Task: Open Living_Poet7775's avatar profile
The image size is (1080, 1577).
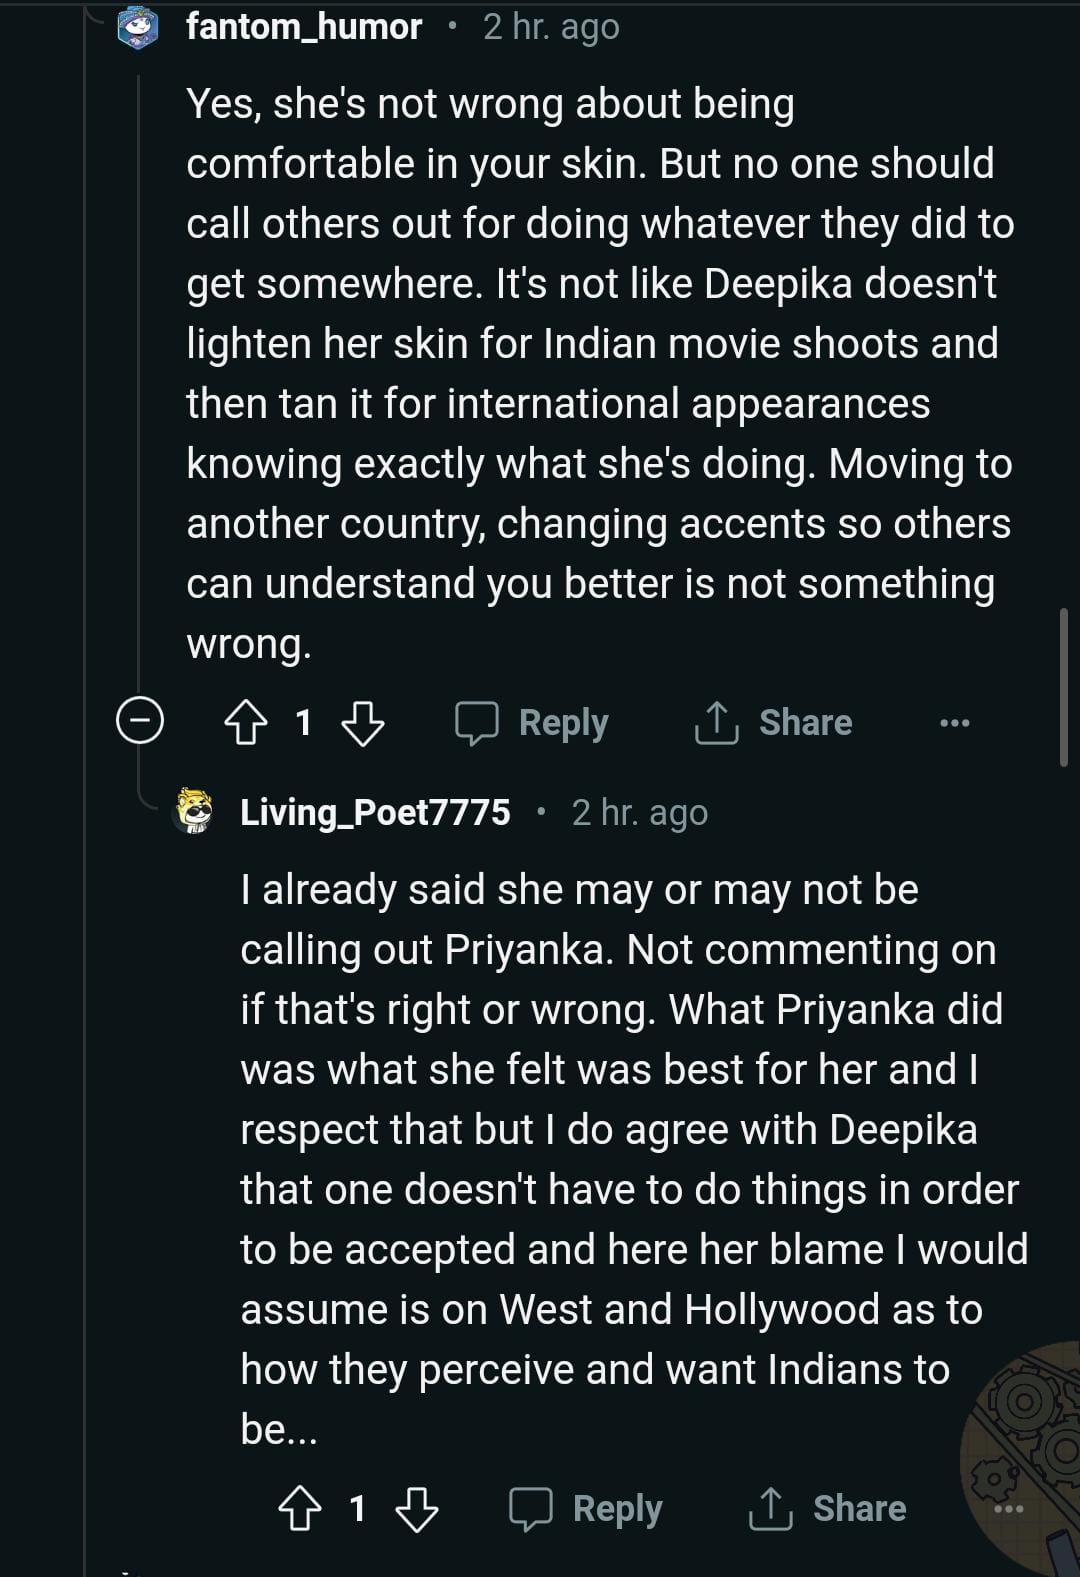Action: (x=195, y=811)
